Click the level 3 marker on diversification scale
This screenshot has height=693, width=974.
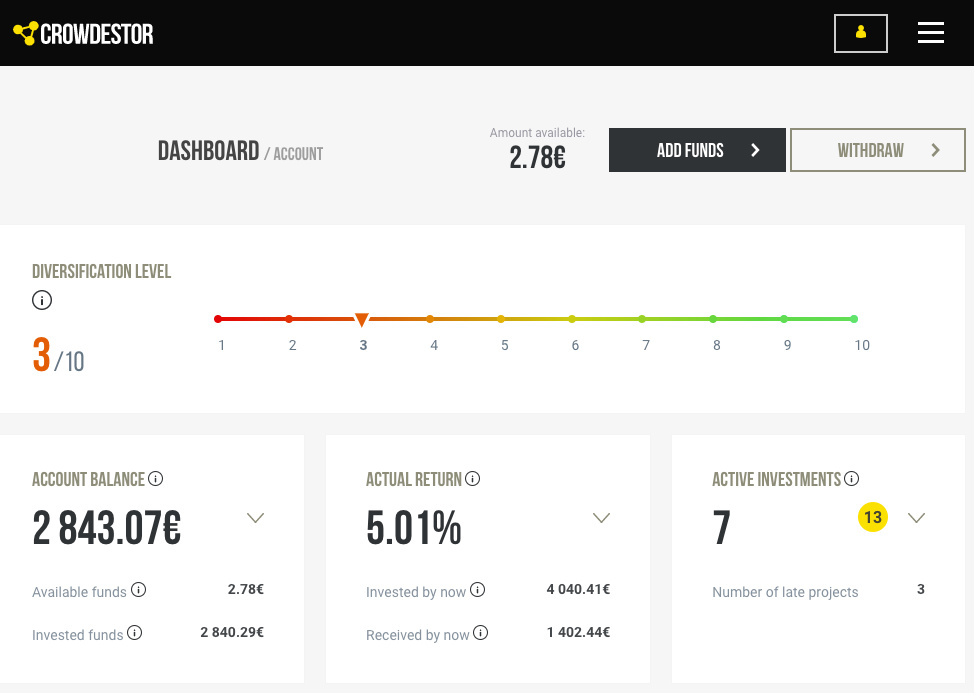(362, 320)
